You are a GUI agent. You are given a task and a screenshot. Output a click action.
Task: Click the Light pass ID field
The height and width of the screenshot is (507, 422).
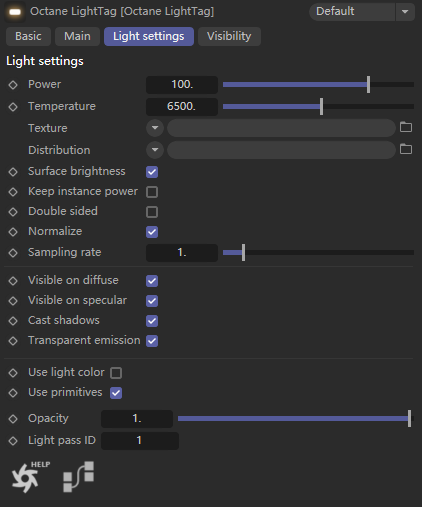(x=140, y=441)
